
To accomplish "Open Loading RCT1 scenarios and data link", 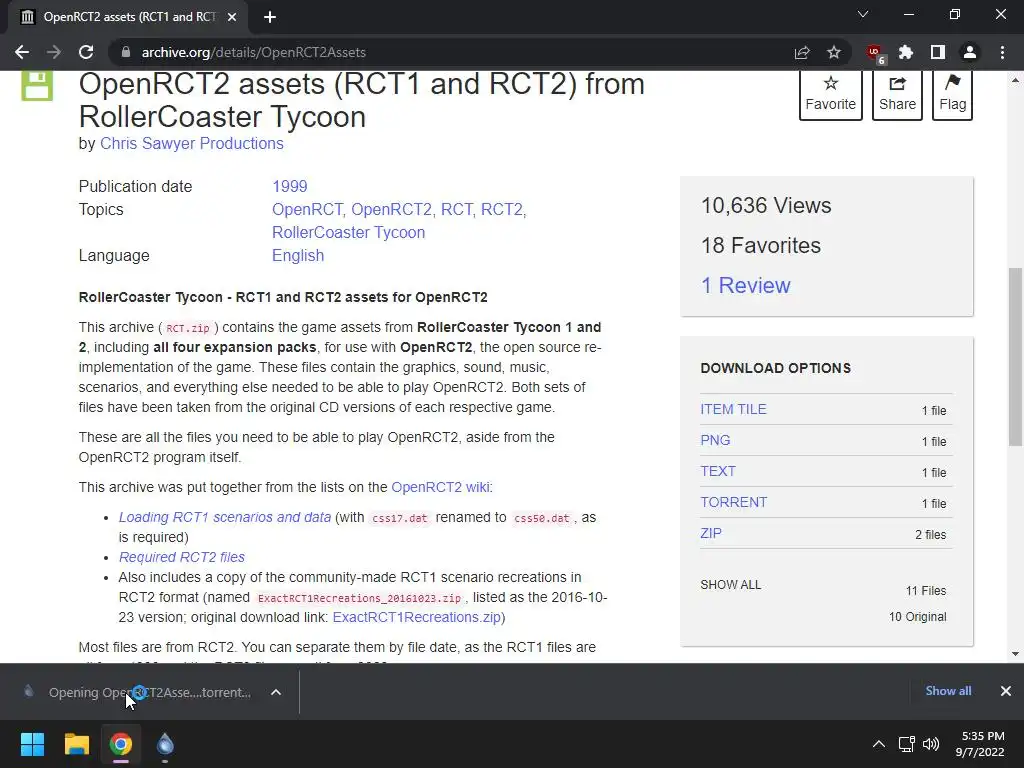I will point(225,517).
